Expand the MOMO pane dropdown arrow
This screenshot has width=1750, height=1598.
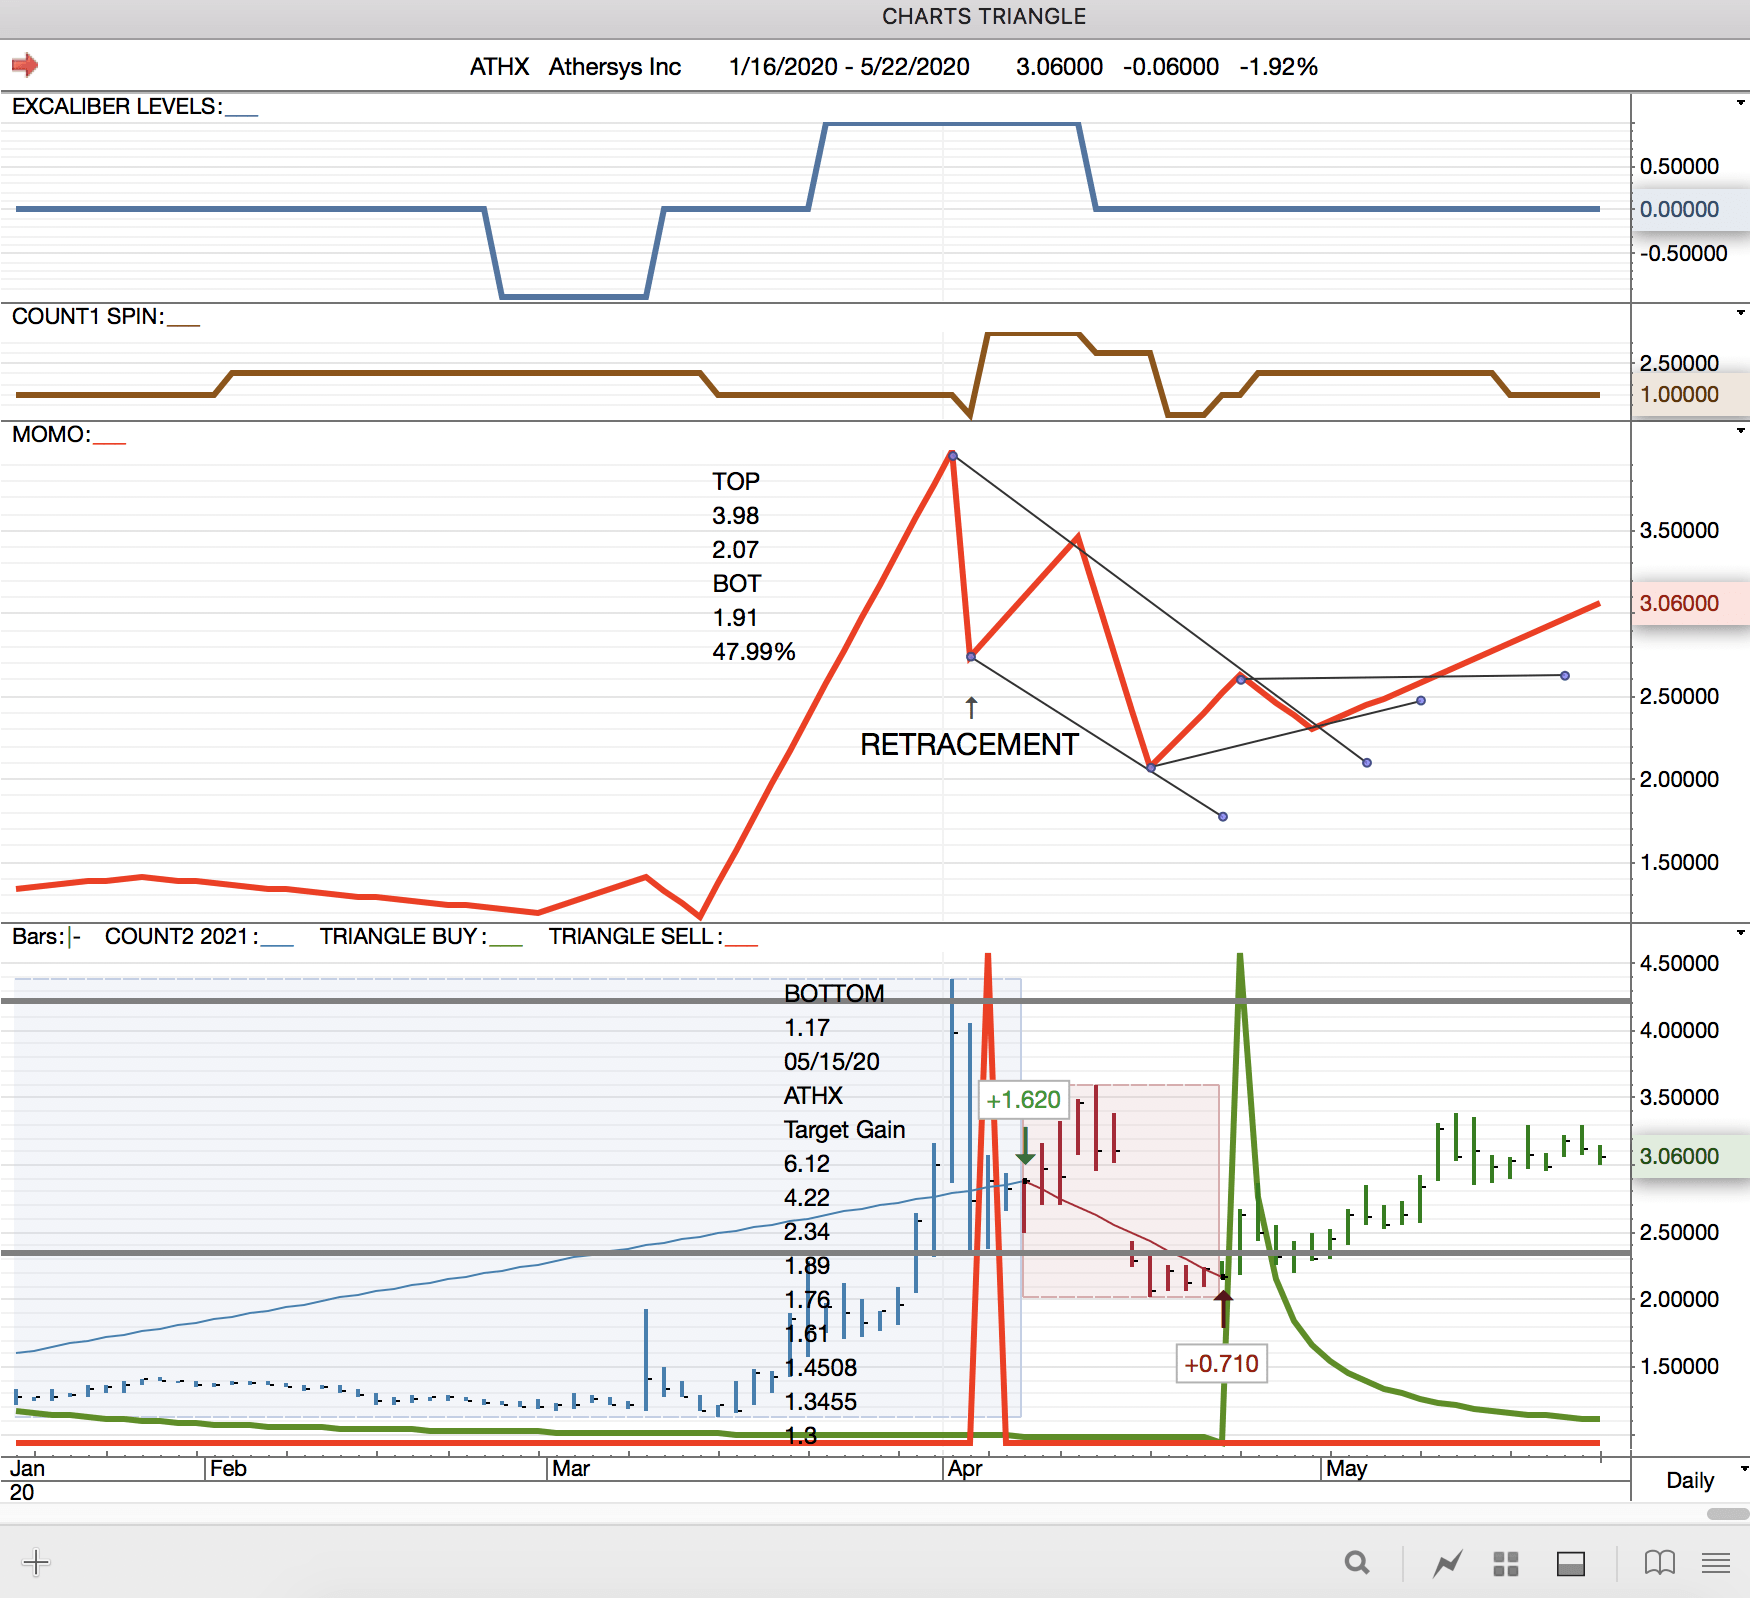(1740, 431)
